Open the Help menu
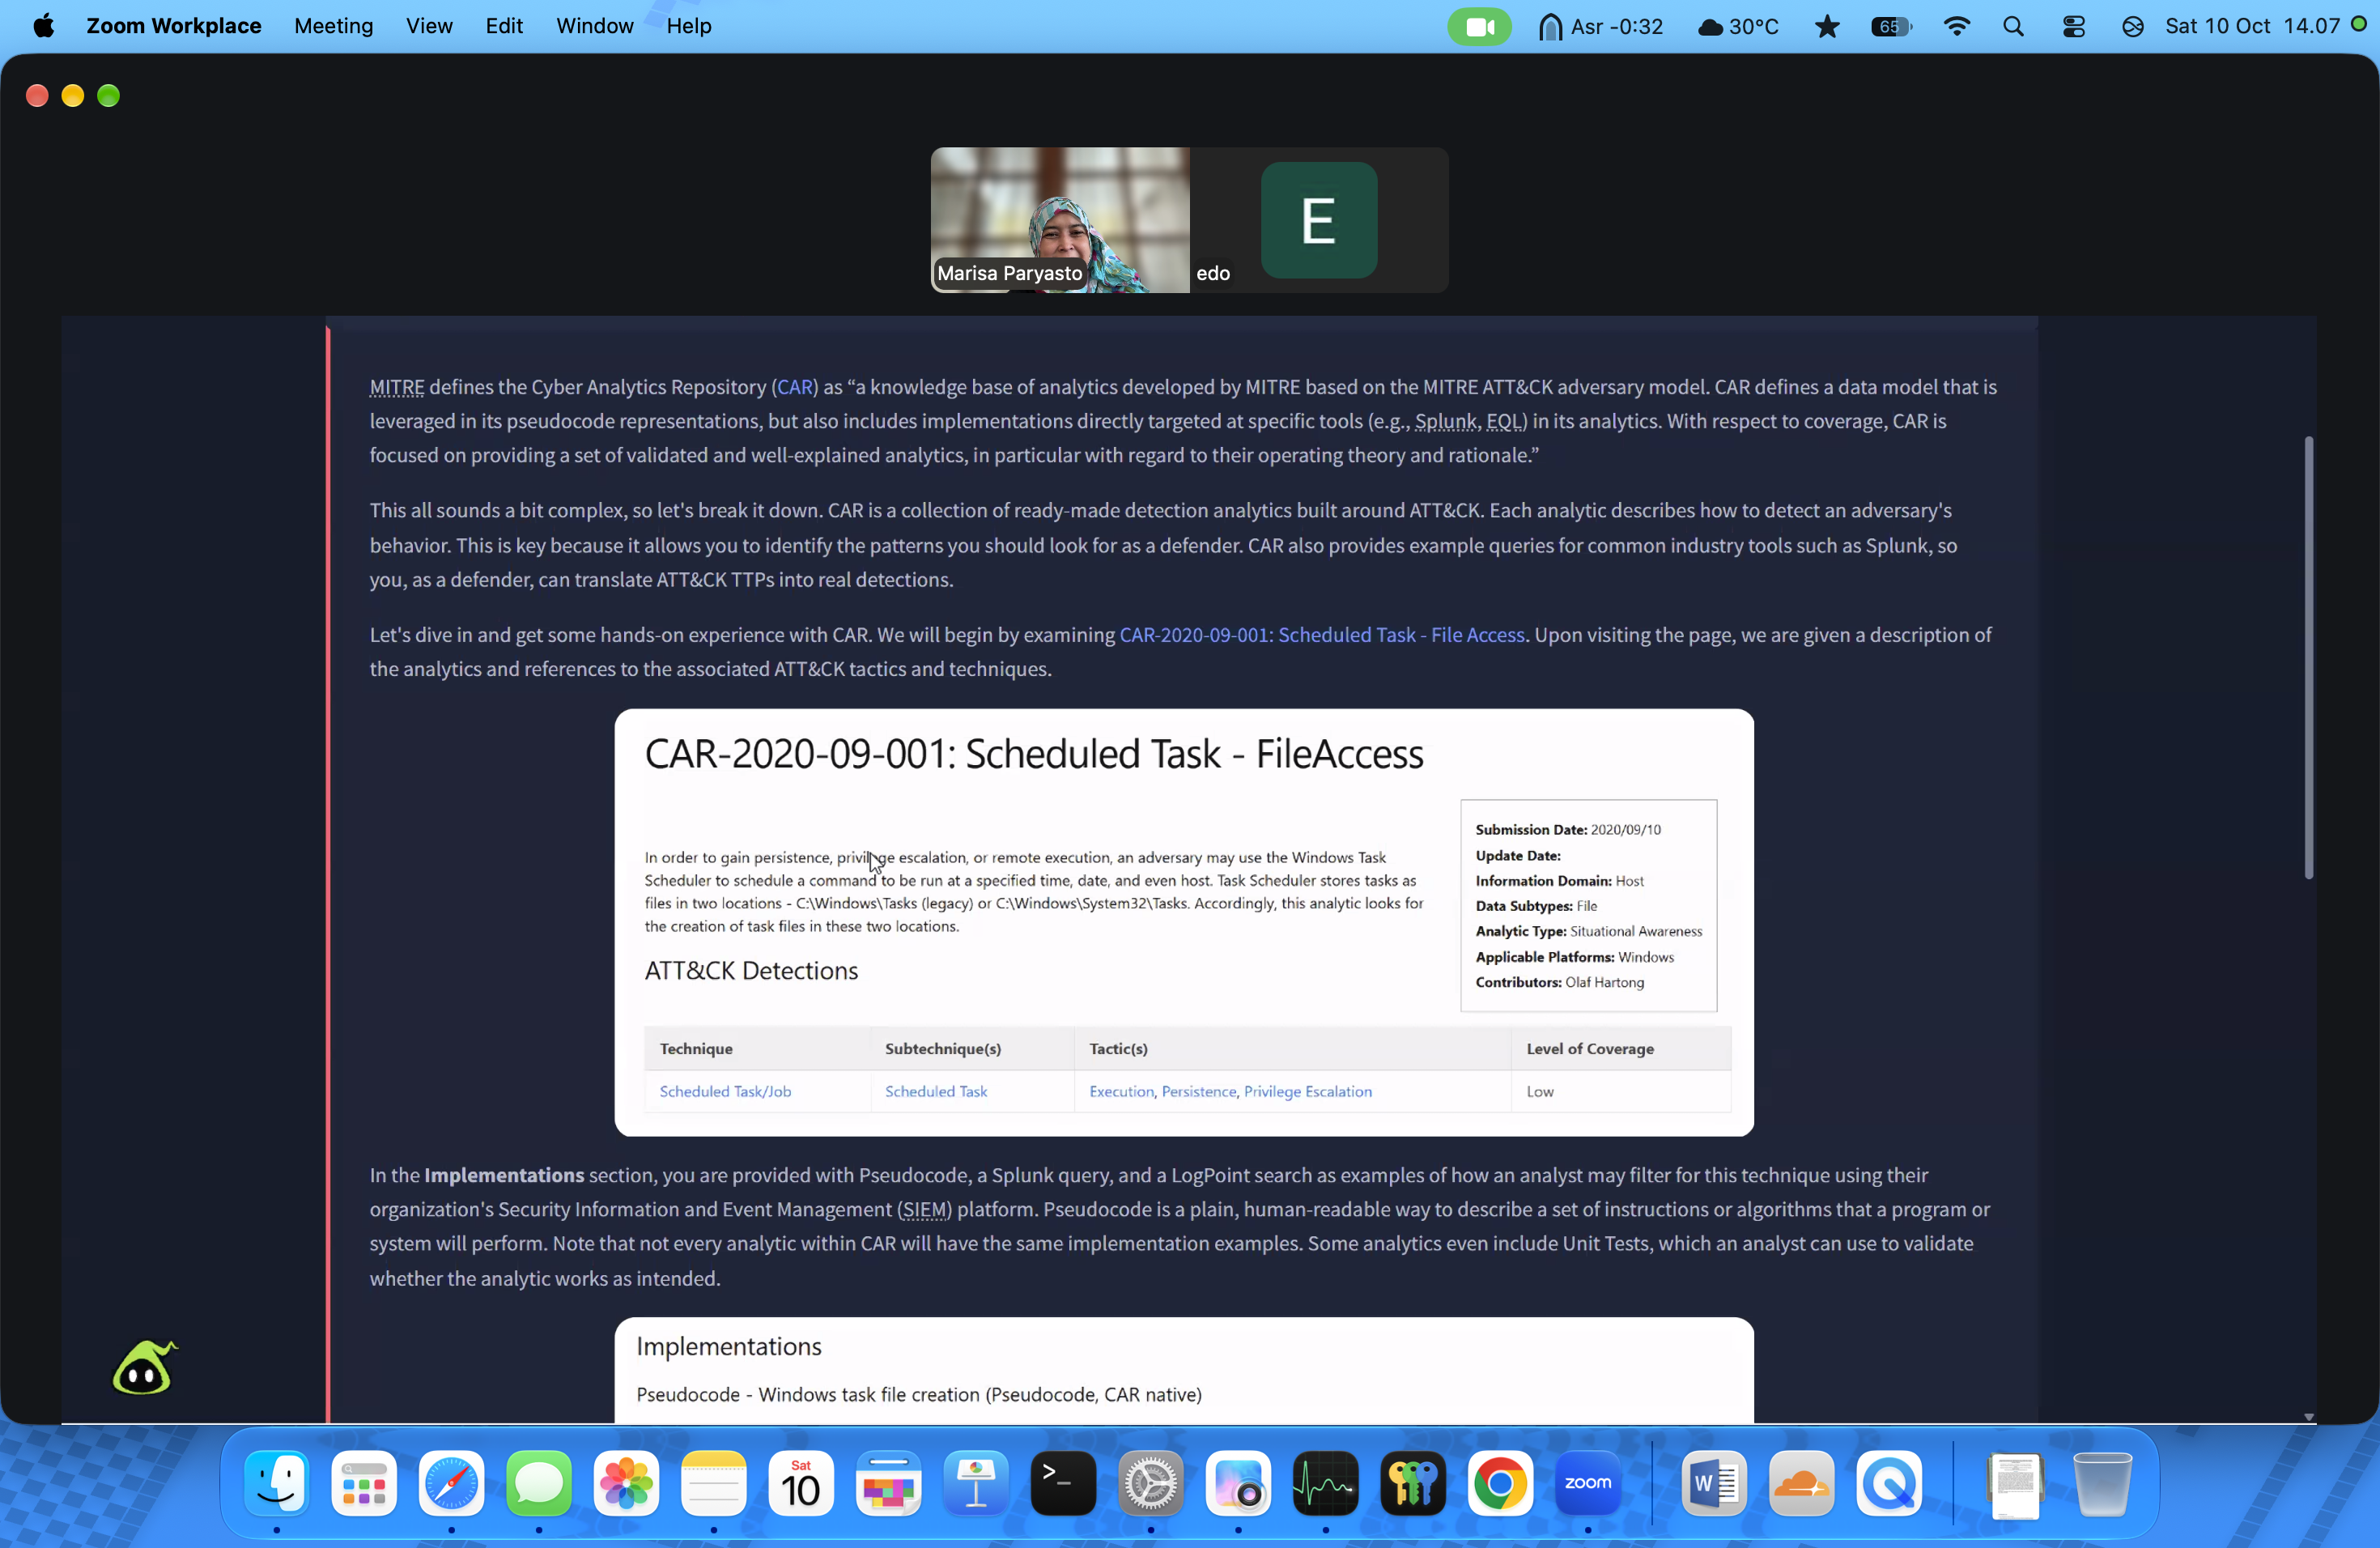This screenshot has width=2380, height=1548. [689, 26]
